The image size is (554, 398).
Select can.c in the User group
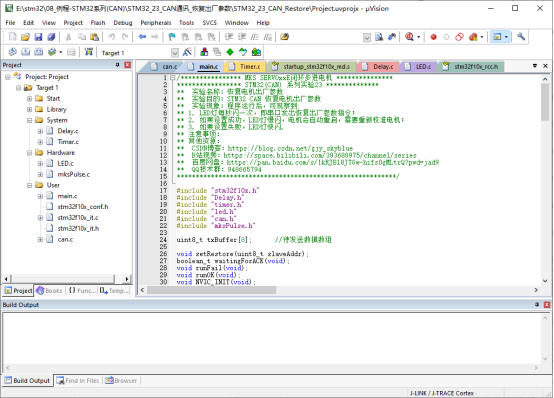pyautogui.click(x=65, y=240)
